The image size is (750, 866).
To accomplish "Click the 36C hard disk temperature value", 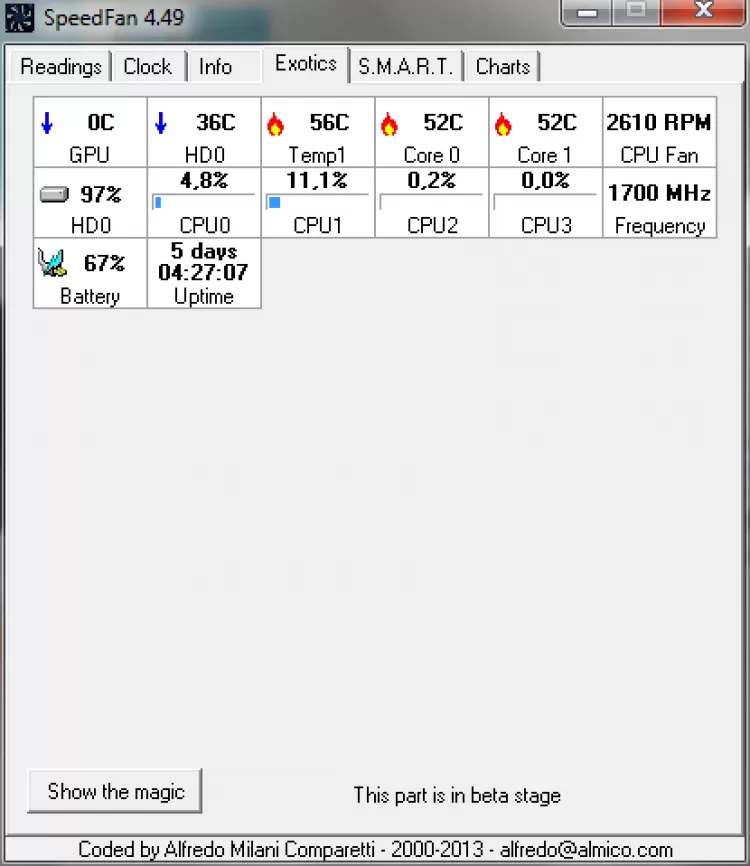I will coord(215,123).
